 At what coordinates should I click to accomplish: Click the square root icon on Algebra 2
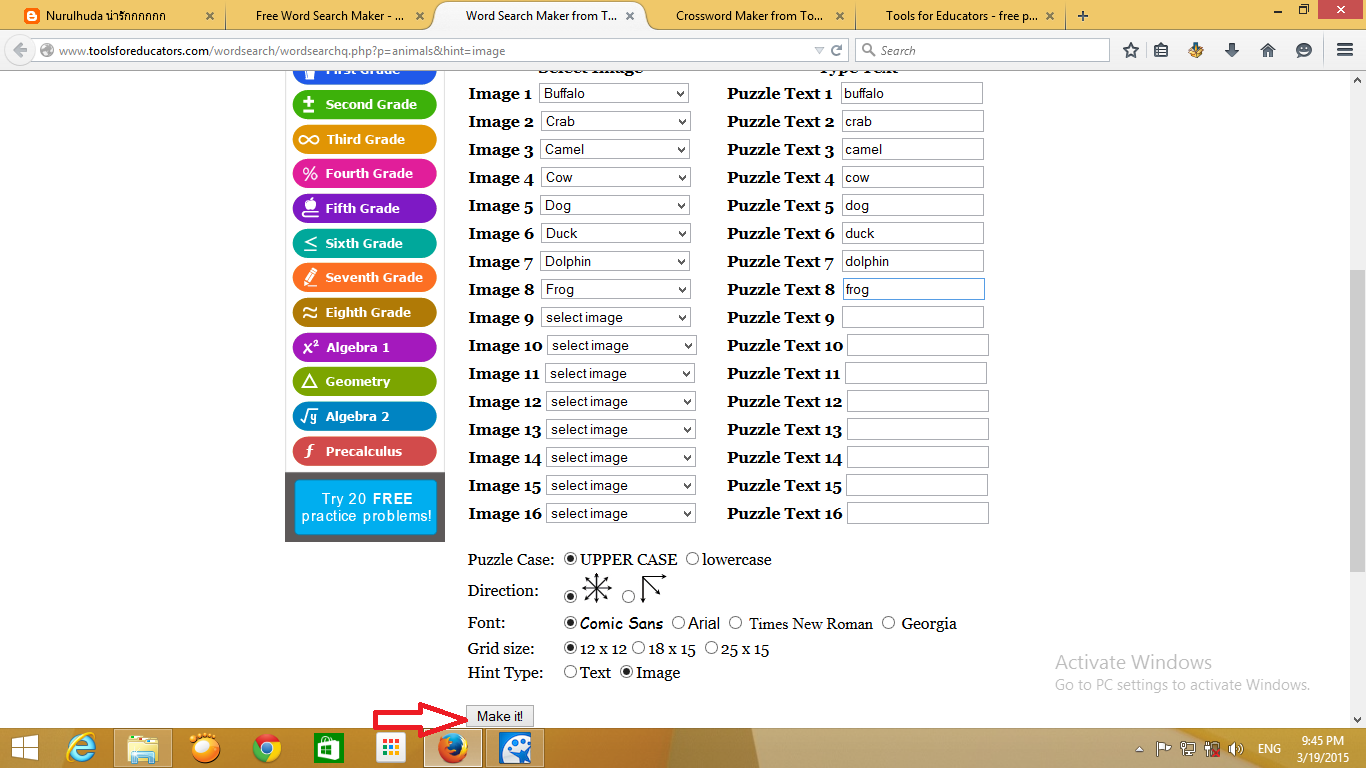point(311,416)
